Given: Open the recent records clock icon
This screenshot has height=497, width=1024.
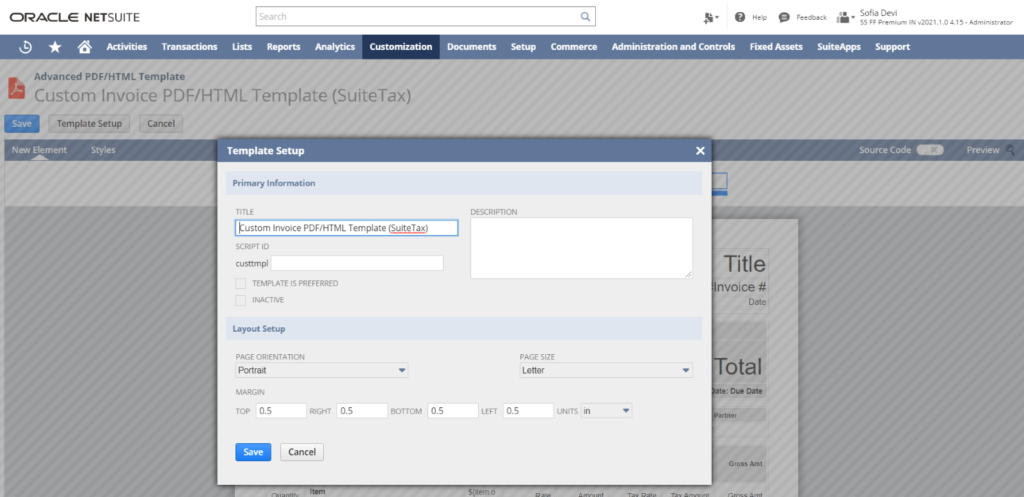Looking at the screenshot, I should (26, 47).
